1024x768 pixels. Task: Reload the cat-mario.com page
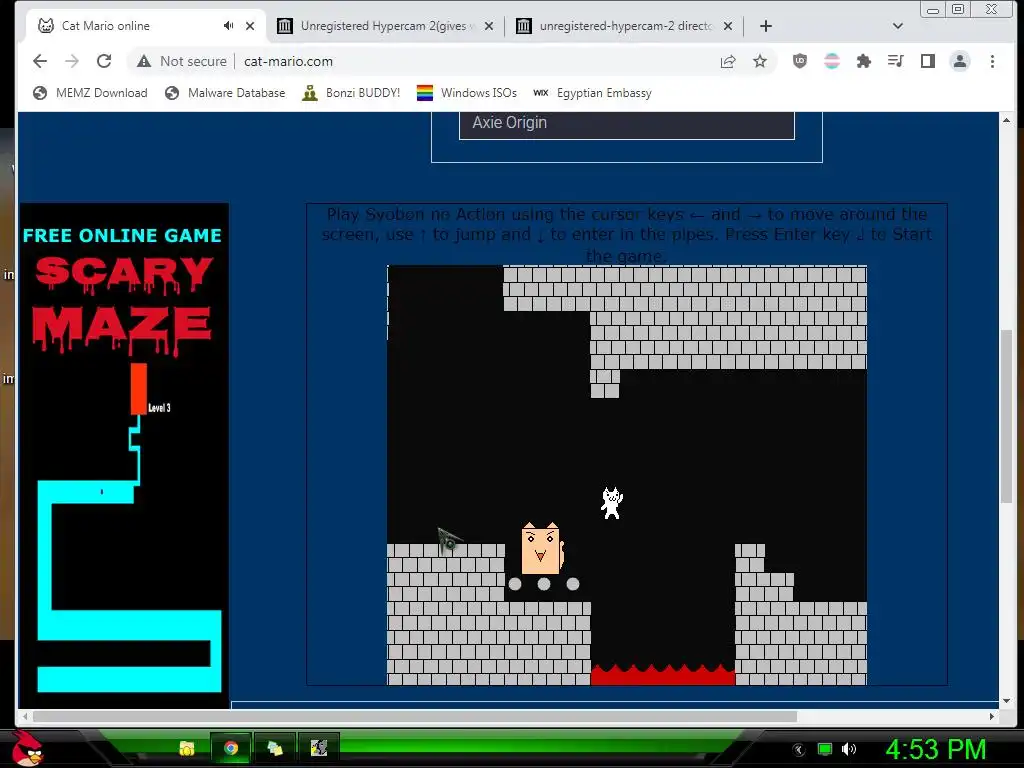[104, 61]
